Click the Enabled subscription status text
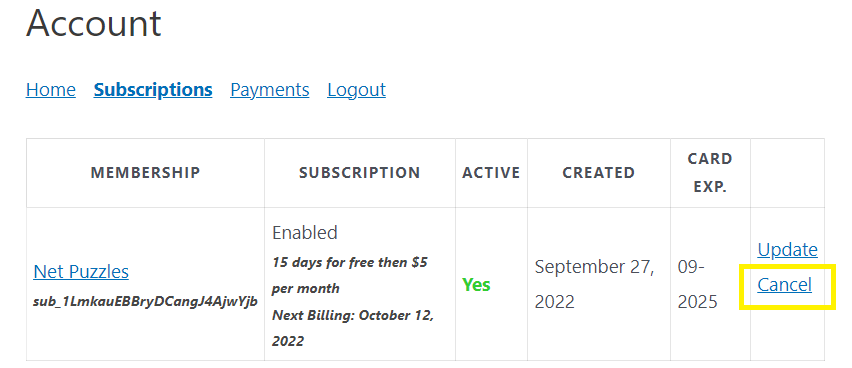 [305, 233]
